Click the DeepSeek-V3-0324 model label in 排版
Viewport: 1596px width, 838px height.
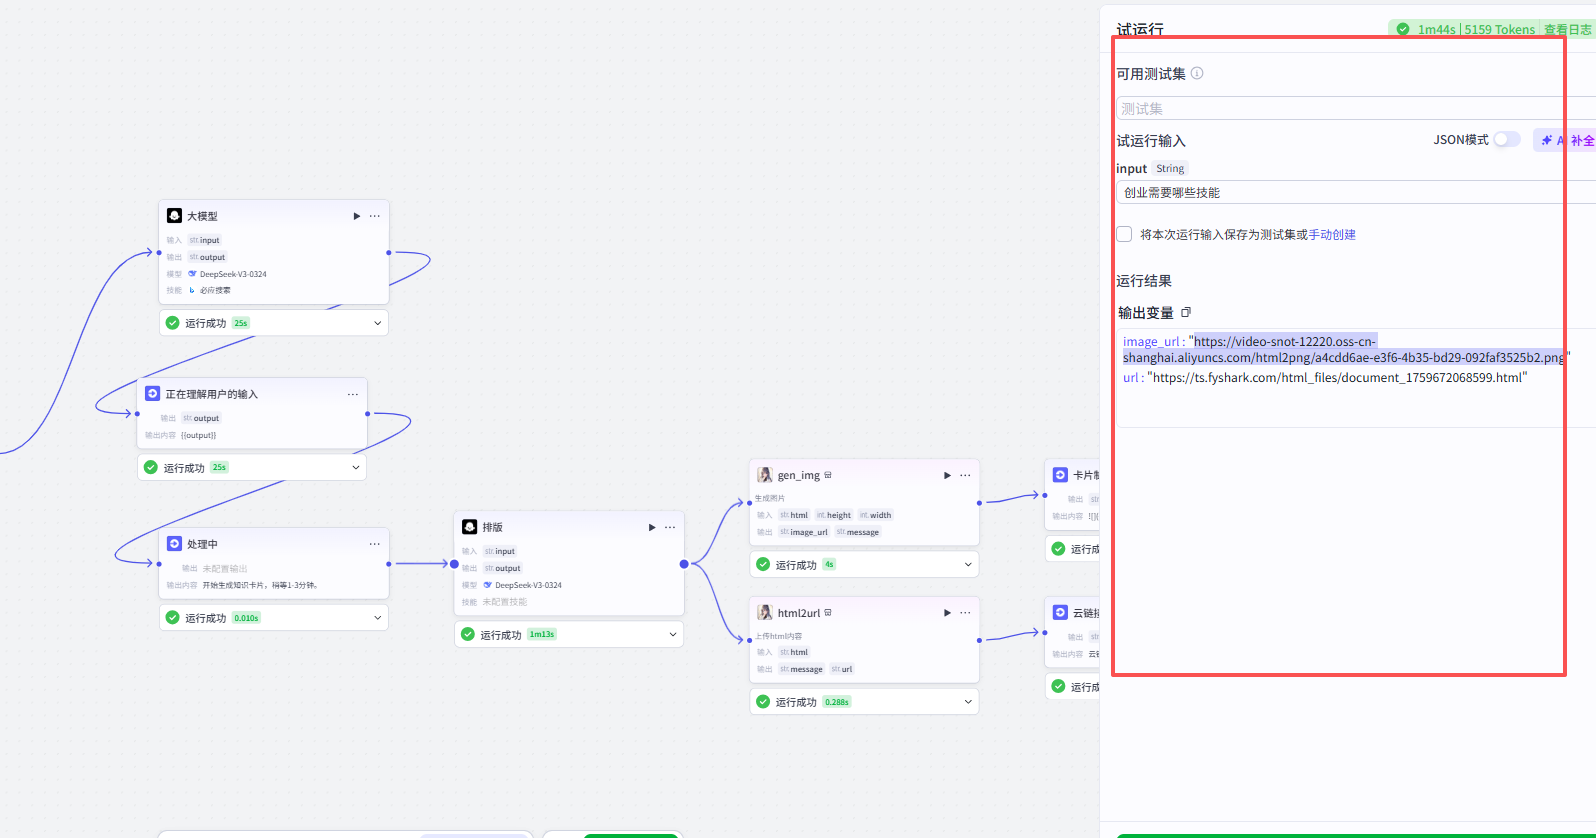528,585
